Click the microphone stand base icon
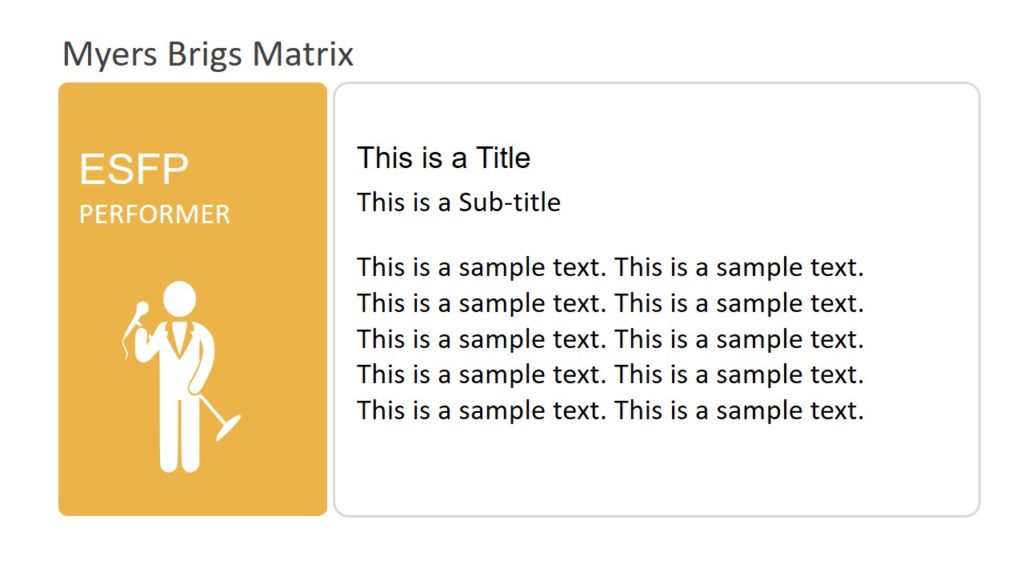The width and height of the screenshot is (1024, 576). 228,427
